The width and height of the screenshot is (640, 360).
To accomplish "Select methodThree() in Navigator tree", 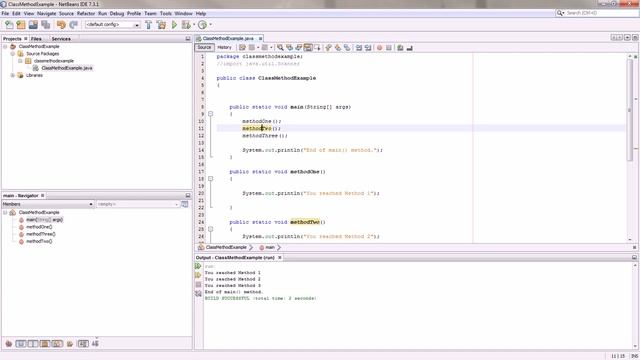I will point(41,234).
